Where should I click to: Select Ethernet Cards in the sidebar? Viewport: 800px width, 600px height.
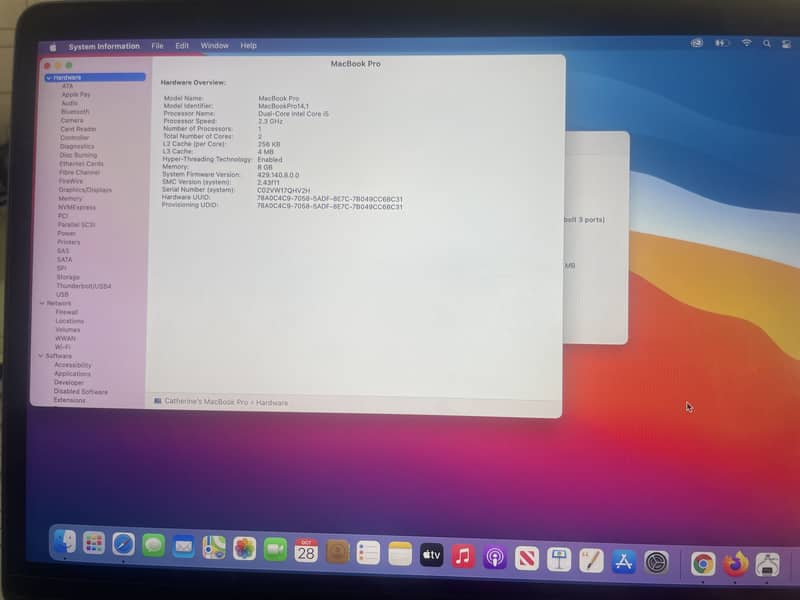81,164
